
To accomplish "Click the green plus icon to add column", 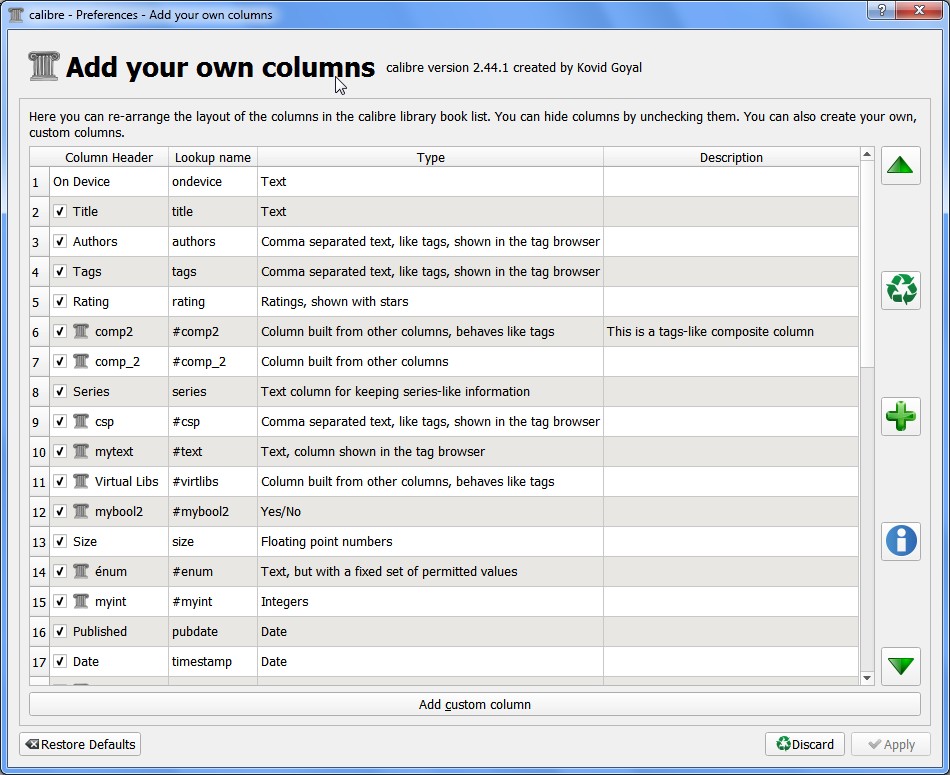I will (x=901, y=416).
